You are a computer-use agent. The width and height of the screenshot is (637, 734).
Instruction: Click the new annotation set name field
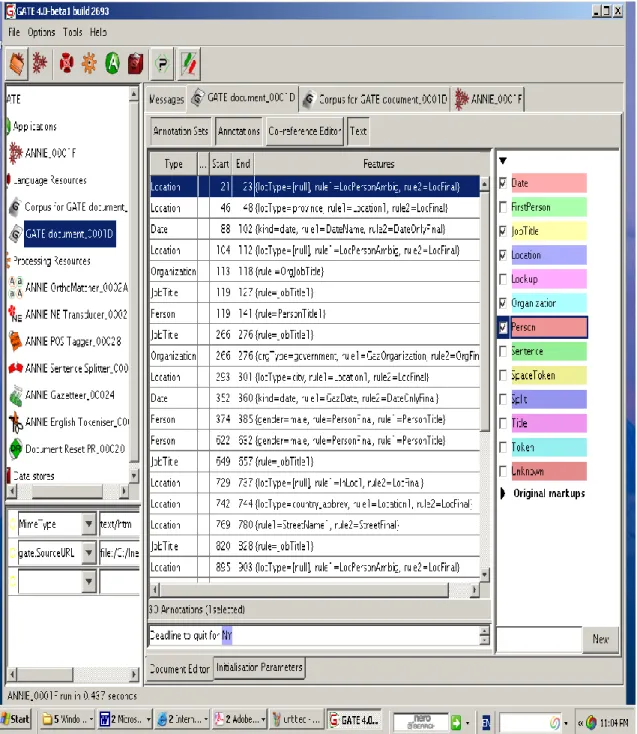539,639
